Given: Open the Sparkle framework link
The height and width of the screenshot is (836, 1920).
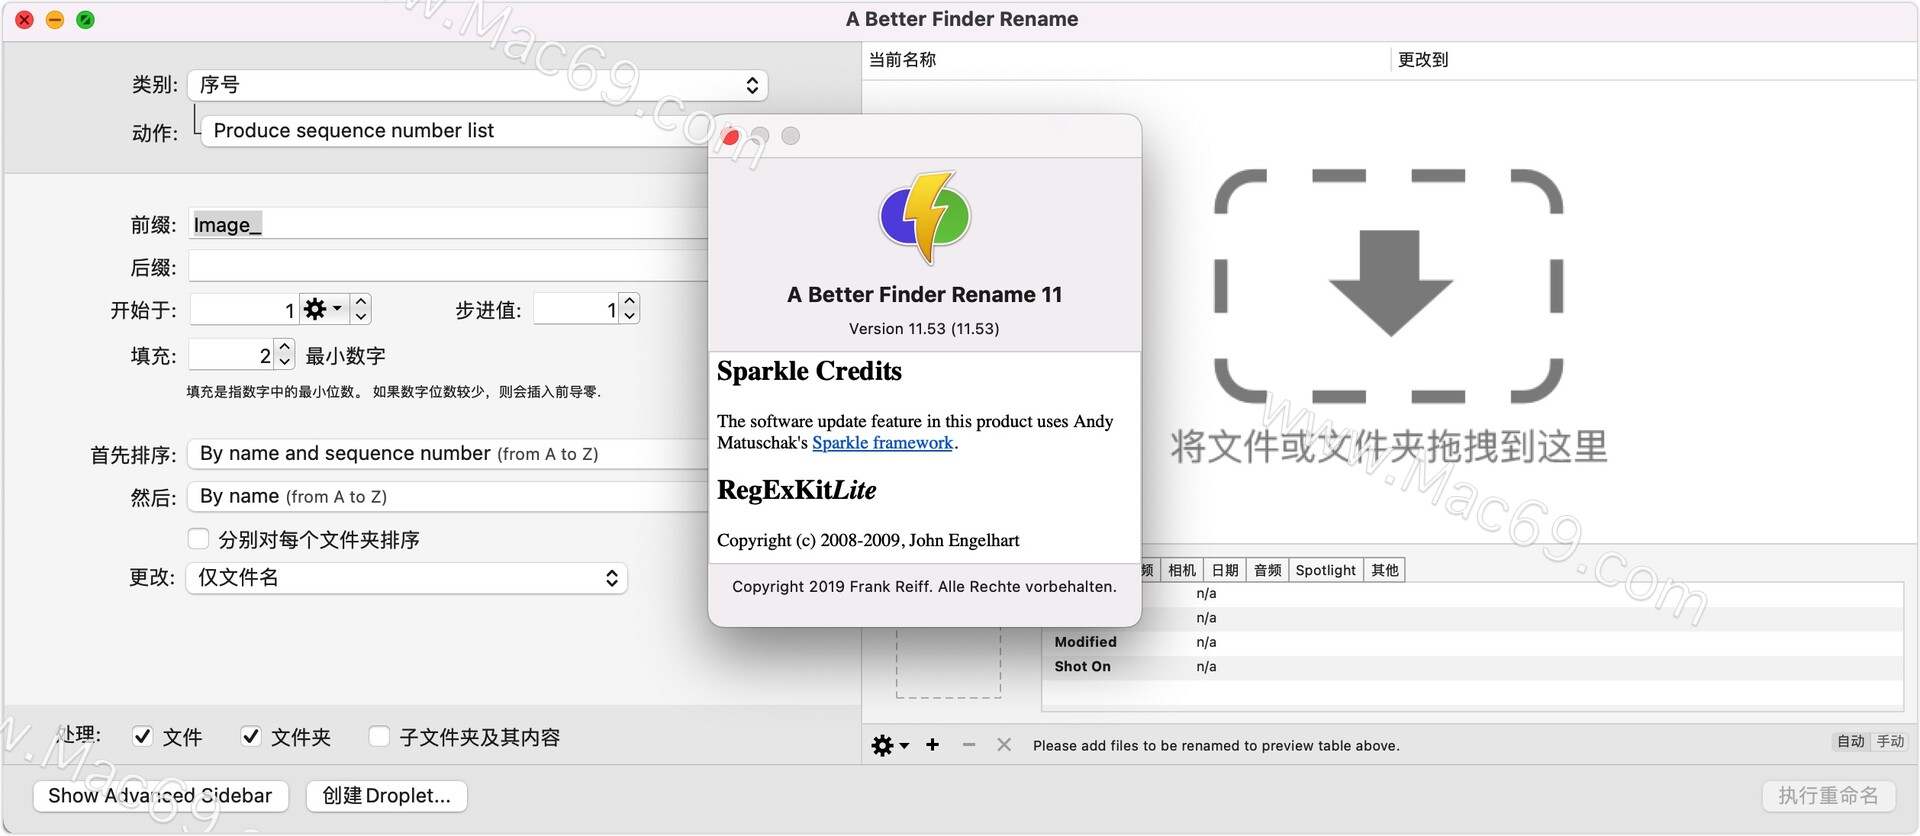Looking at the screenshot, I should pyautogui.click(x=882, y=443).
